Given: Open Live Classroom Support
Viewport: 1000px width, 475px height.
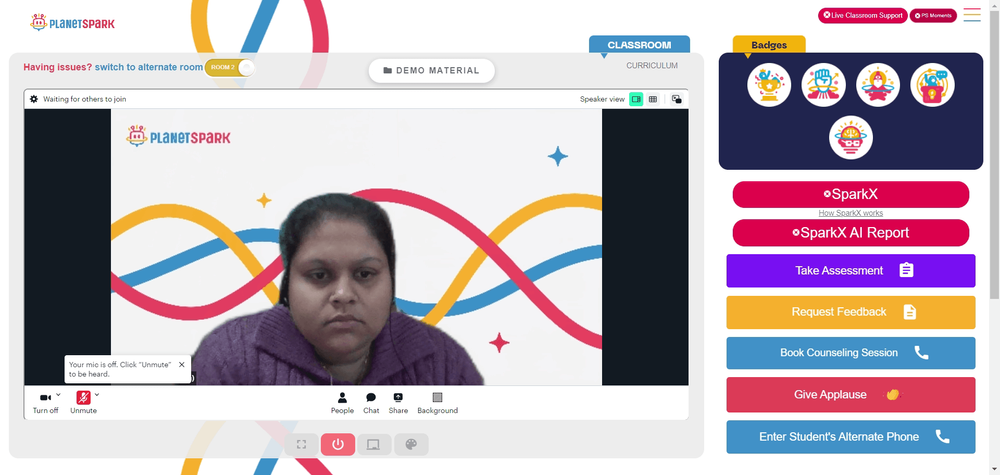Looking at the screenshot, I should point(862,15).
